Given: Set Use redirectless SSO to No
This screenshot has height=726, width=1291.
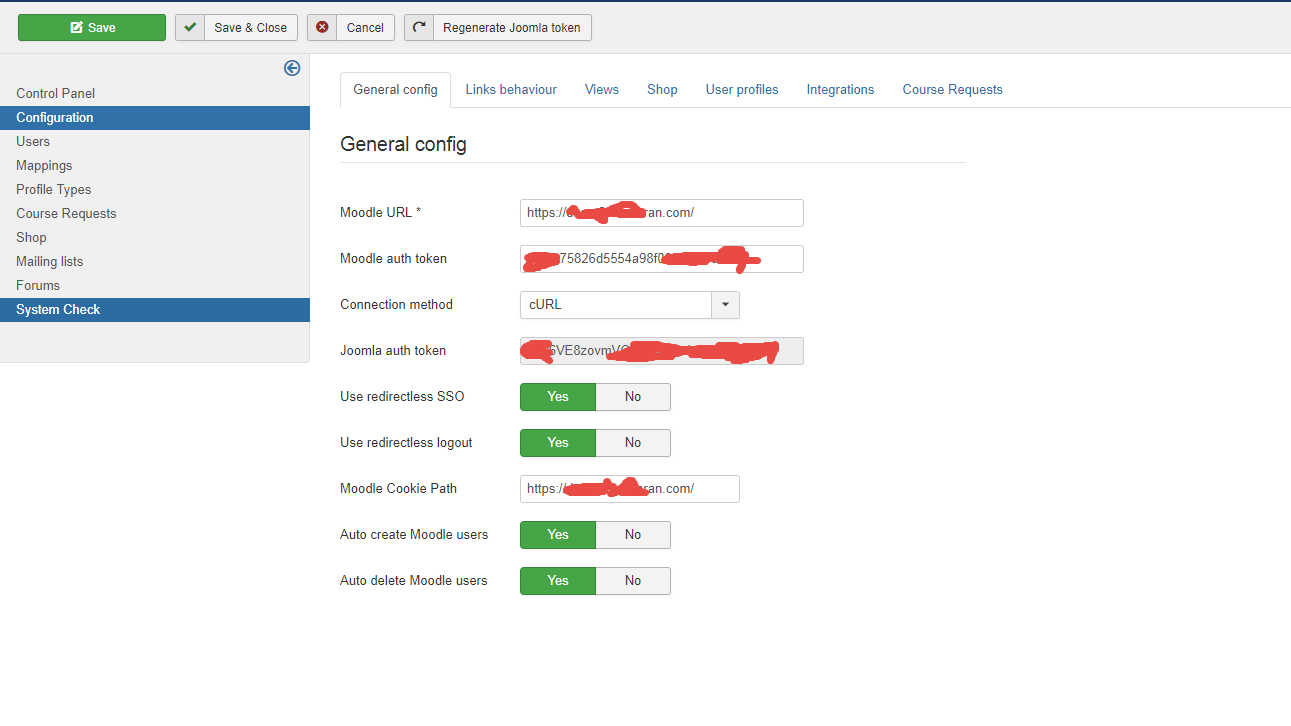Looking at the screenshot, I should [633, 397].
